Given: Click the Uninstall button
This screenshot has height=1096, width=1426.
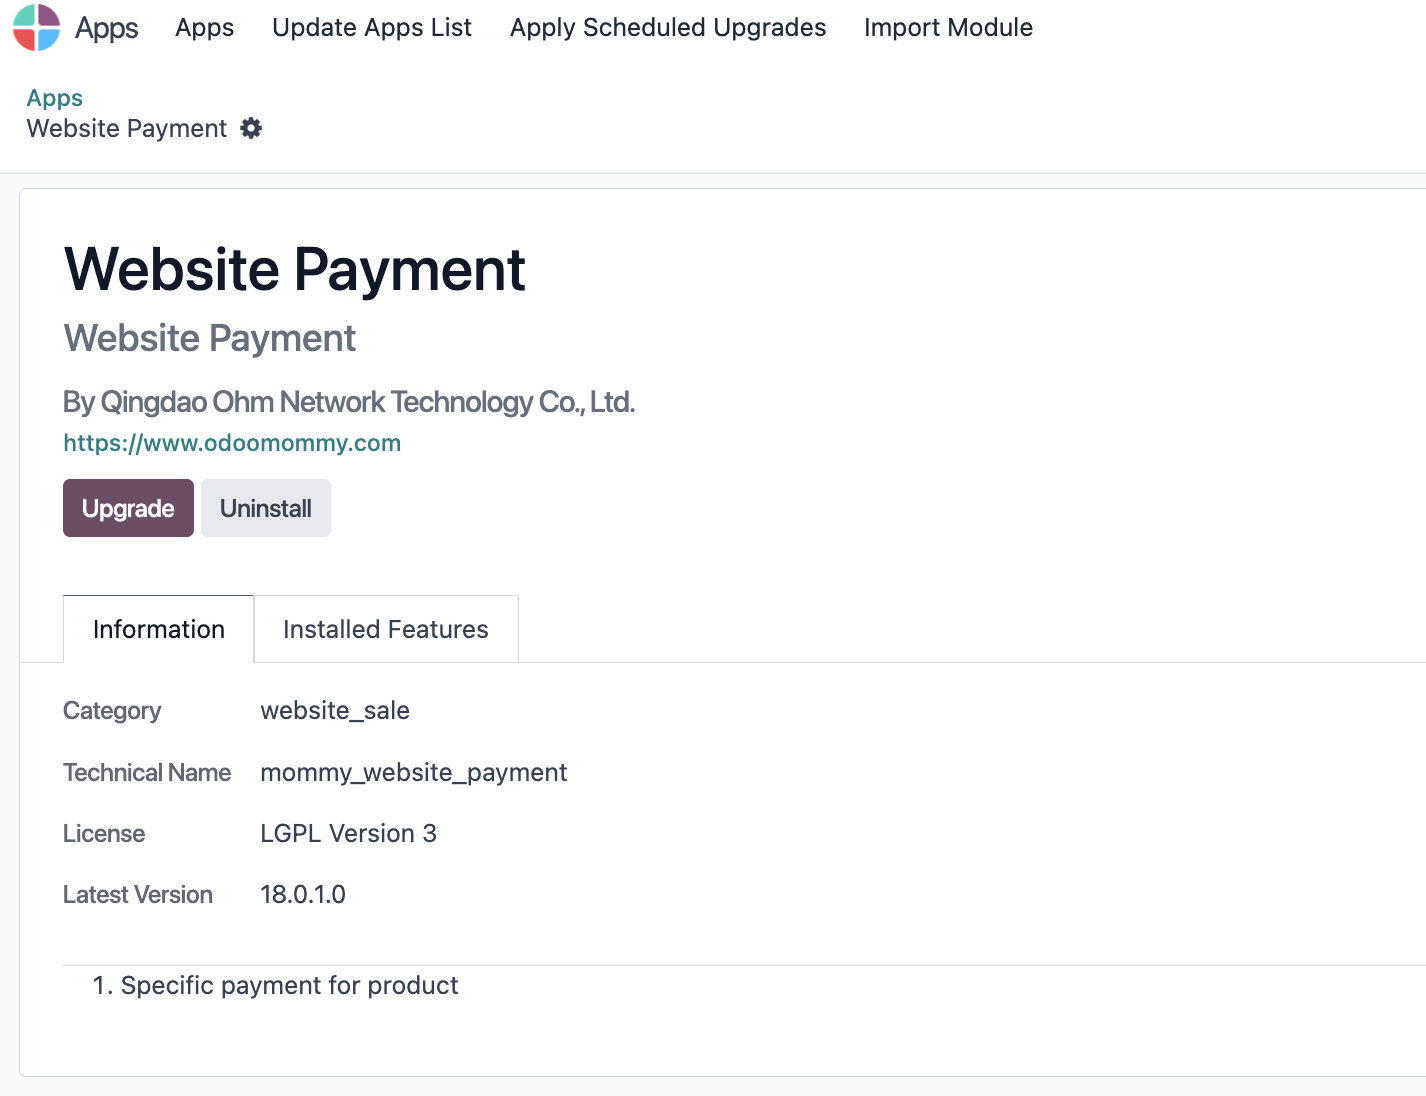Looking at the screenshot, I should tap(266, 508).
